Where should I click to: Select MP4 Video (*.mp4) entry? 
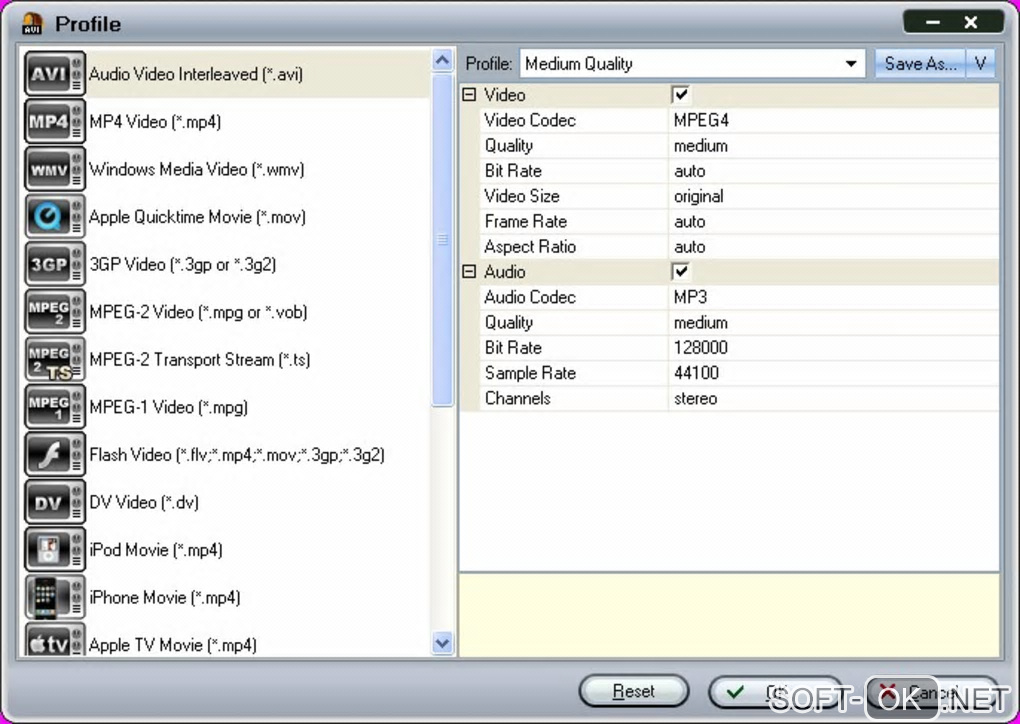pos(226,122)
